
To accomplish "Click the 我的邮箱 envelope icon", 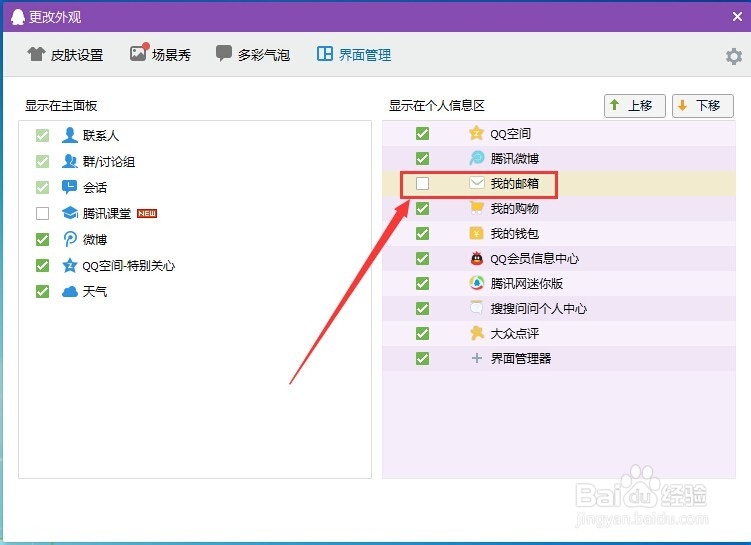I will click(476, 182).
